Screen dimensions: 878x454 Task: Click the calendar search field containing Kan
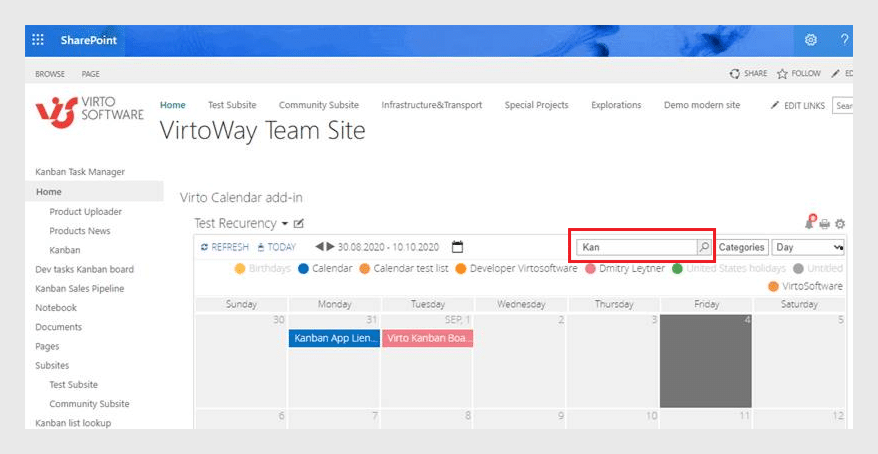(x=637, y=247)
